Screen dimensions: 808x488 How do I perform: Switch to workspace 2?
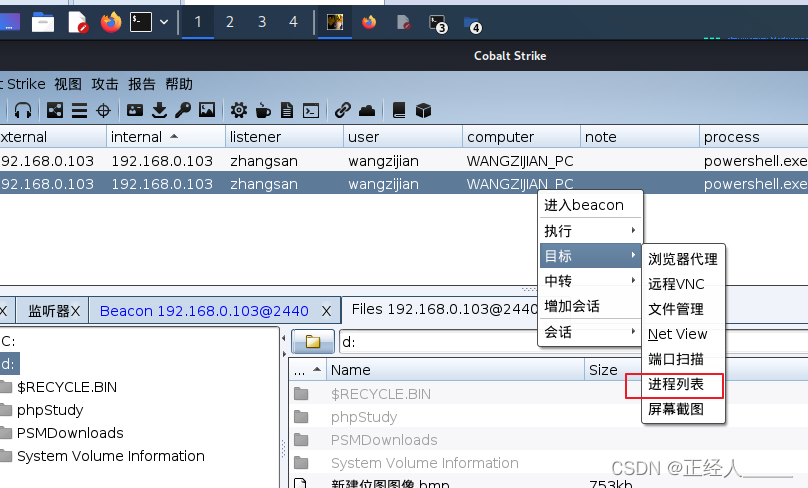coord(230,22)
